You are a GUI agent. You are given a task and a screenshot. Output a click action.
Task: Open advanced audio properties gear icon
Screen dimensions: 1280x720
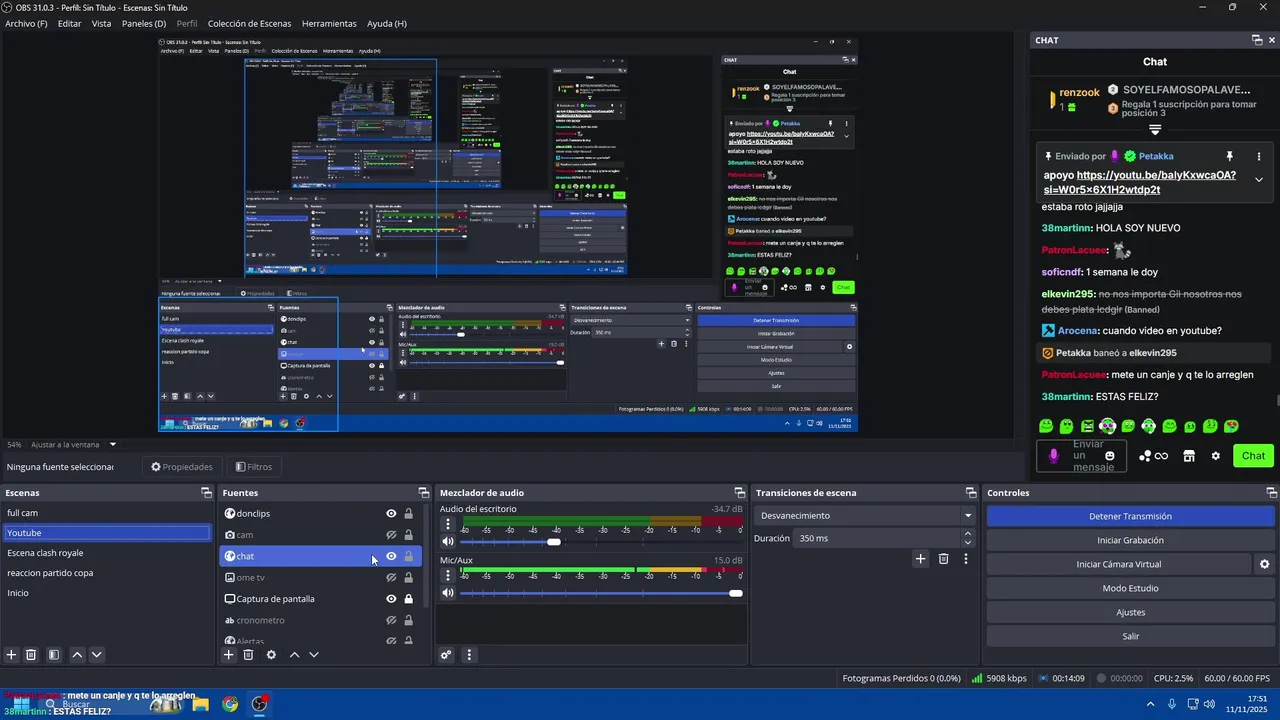446,655
